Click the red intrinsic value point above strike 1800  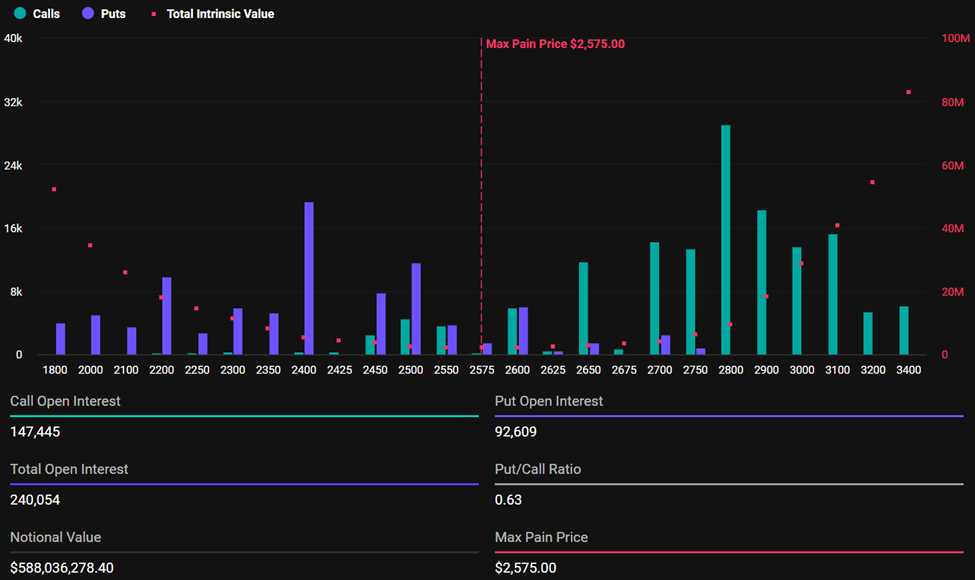coord(53,189)
